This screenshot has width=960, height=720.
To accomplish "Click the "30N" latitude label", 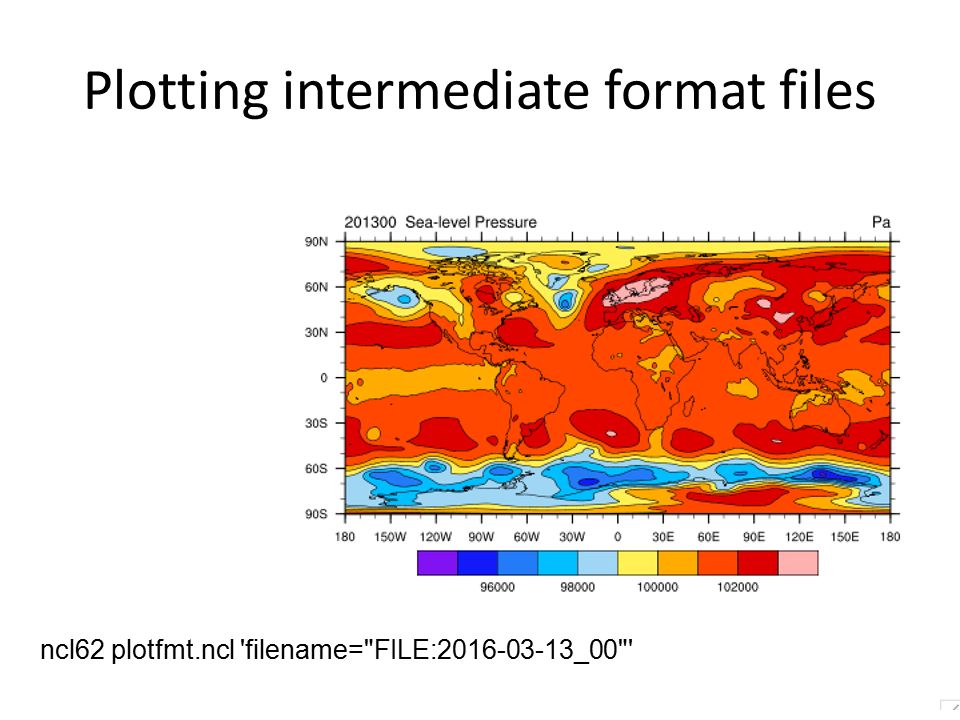I will pyautogui.click(x=316, y=332).
